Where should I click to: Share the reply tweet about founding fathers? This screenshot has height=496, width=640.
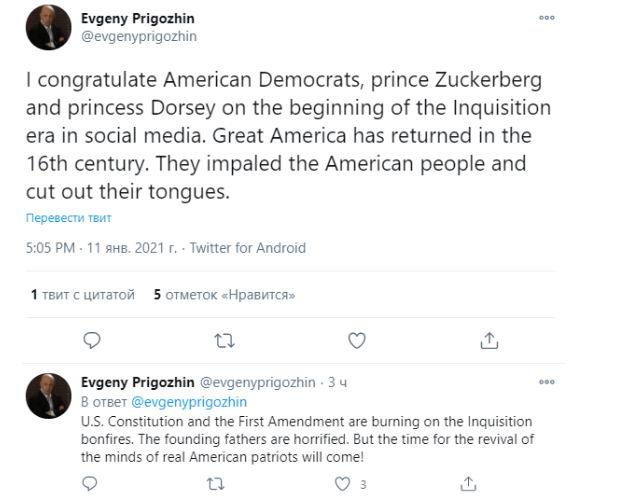pyautogui.click(x=469, y=484)
